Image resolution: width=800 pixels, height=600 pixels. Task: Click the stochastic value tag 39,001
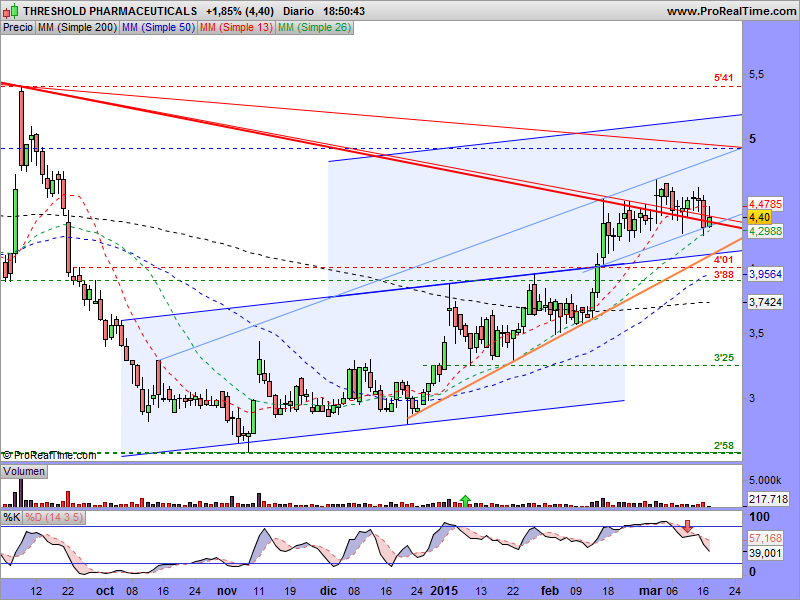(765, 553)
